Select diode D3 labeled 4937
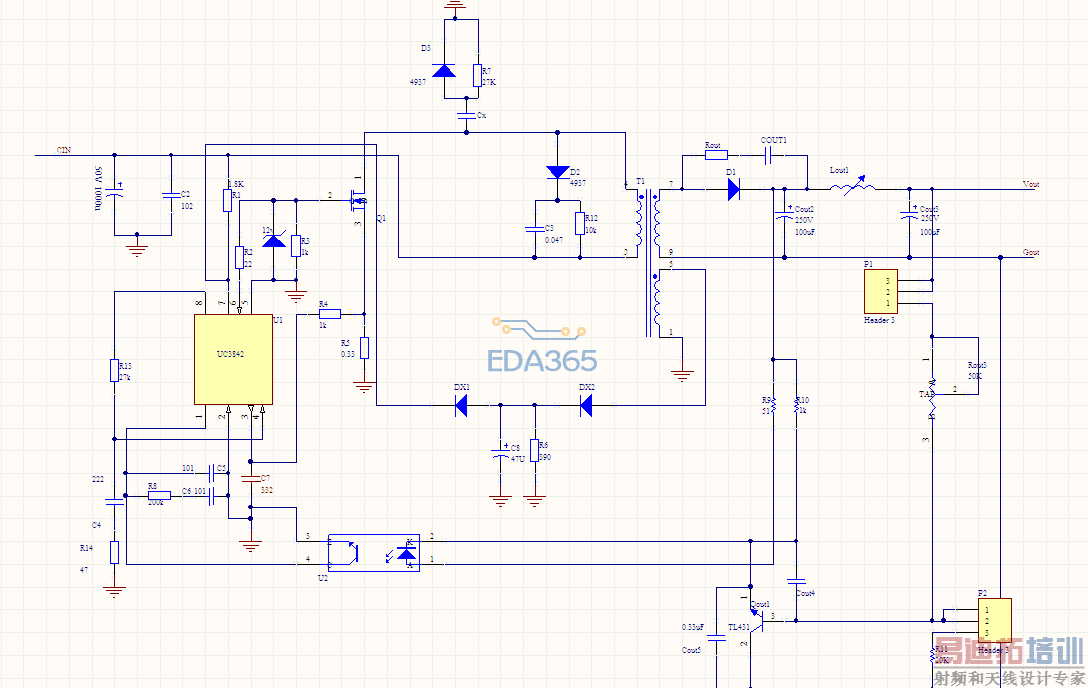Viewport: 1088px width, 688px height. 444,70
